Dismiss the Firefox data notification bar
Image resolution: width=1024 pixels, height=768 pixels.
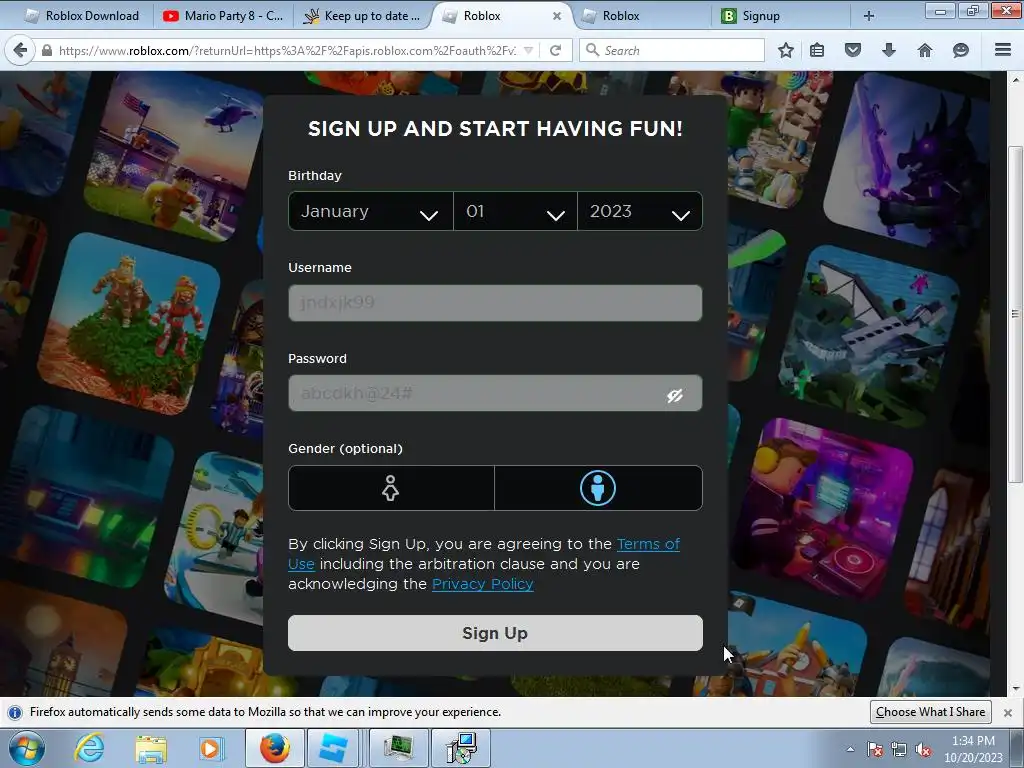(x=1008, y=712)
